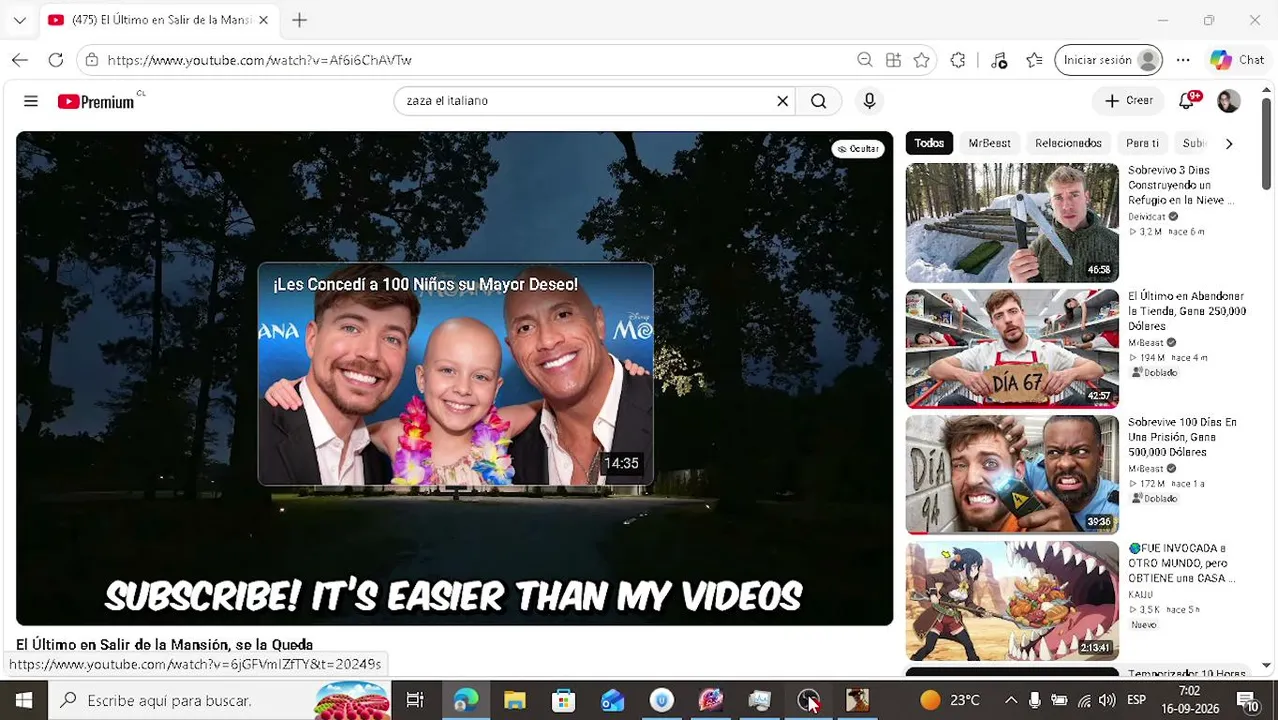
Task: Open the Outlook mail taskbar icon
Action: (612, 700)
